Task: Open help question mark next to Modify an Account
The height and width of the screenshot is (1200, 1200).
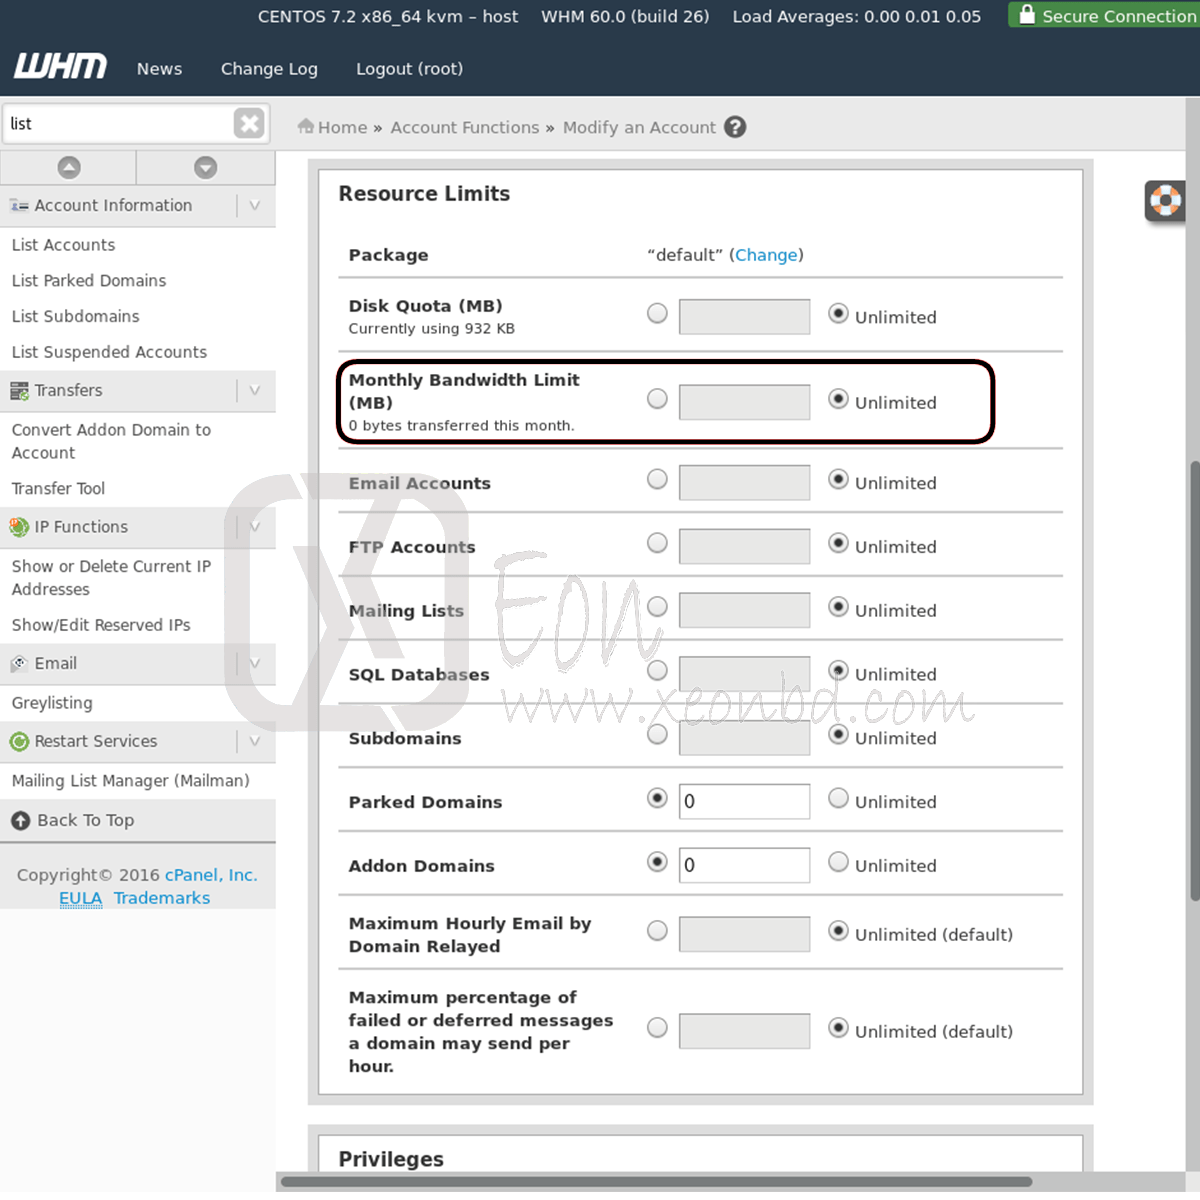Action: click(x=735, y=127)
